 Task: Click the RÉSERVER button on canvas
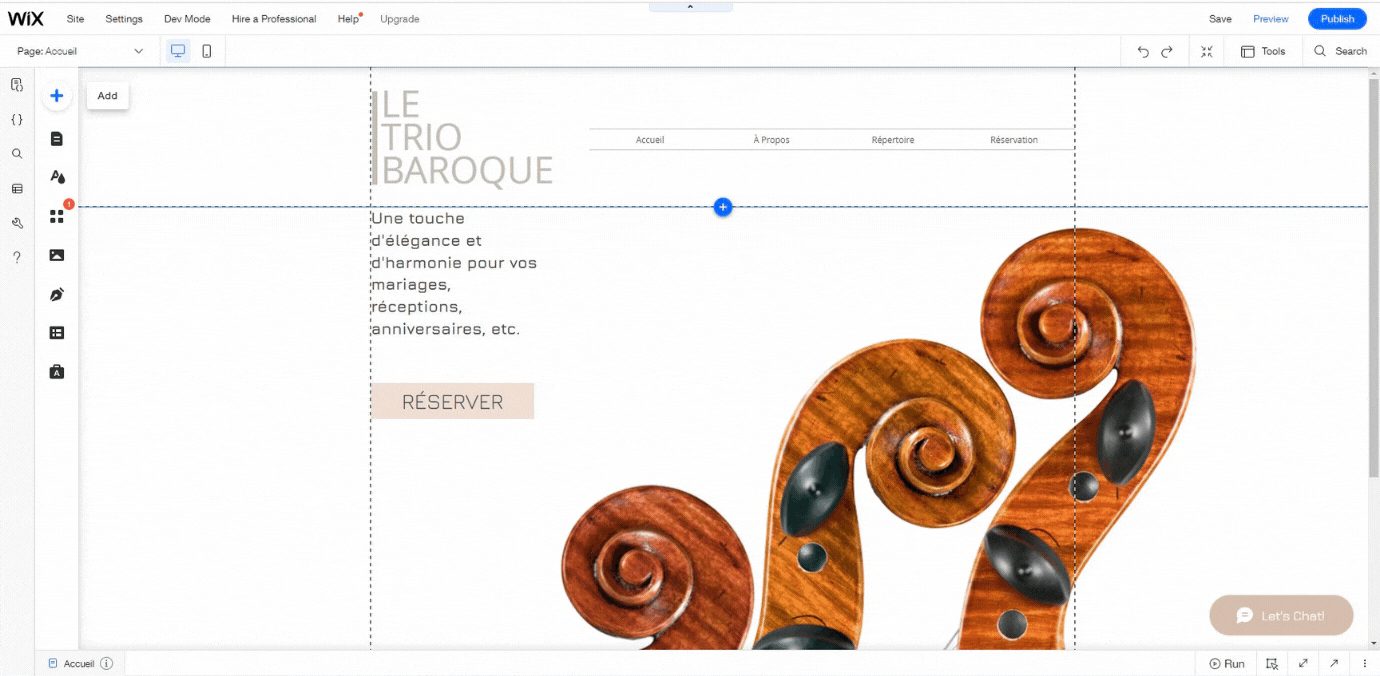[452, 401]
